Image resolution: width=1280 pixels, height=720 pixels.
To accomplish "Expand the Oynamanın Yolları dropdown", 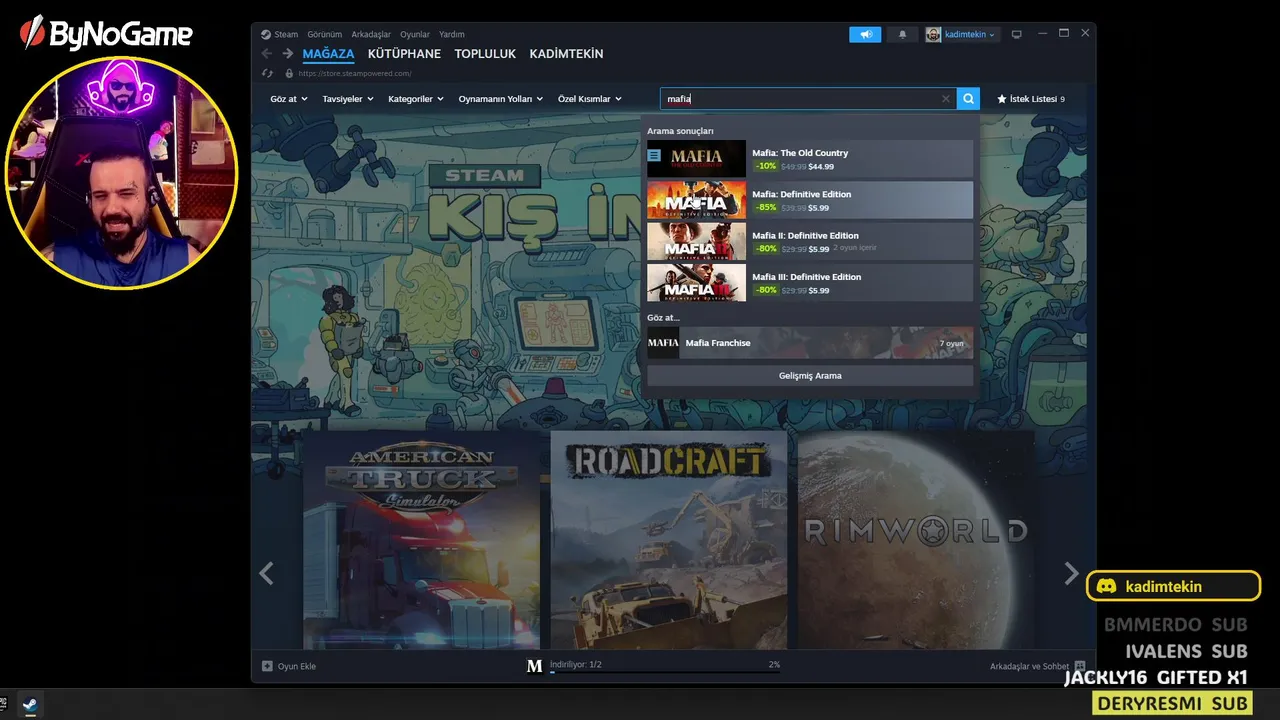I will [500, 99].
